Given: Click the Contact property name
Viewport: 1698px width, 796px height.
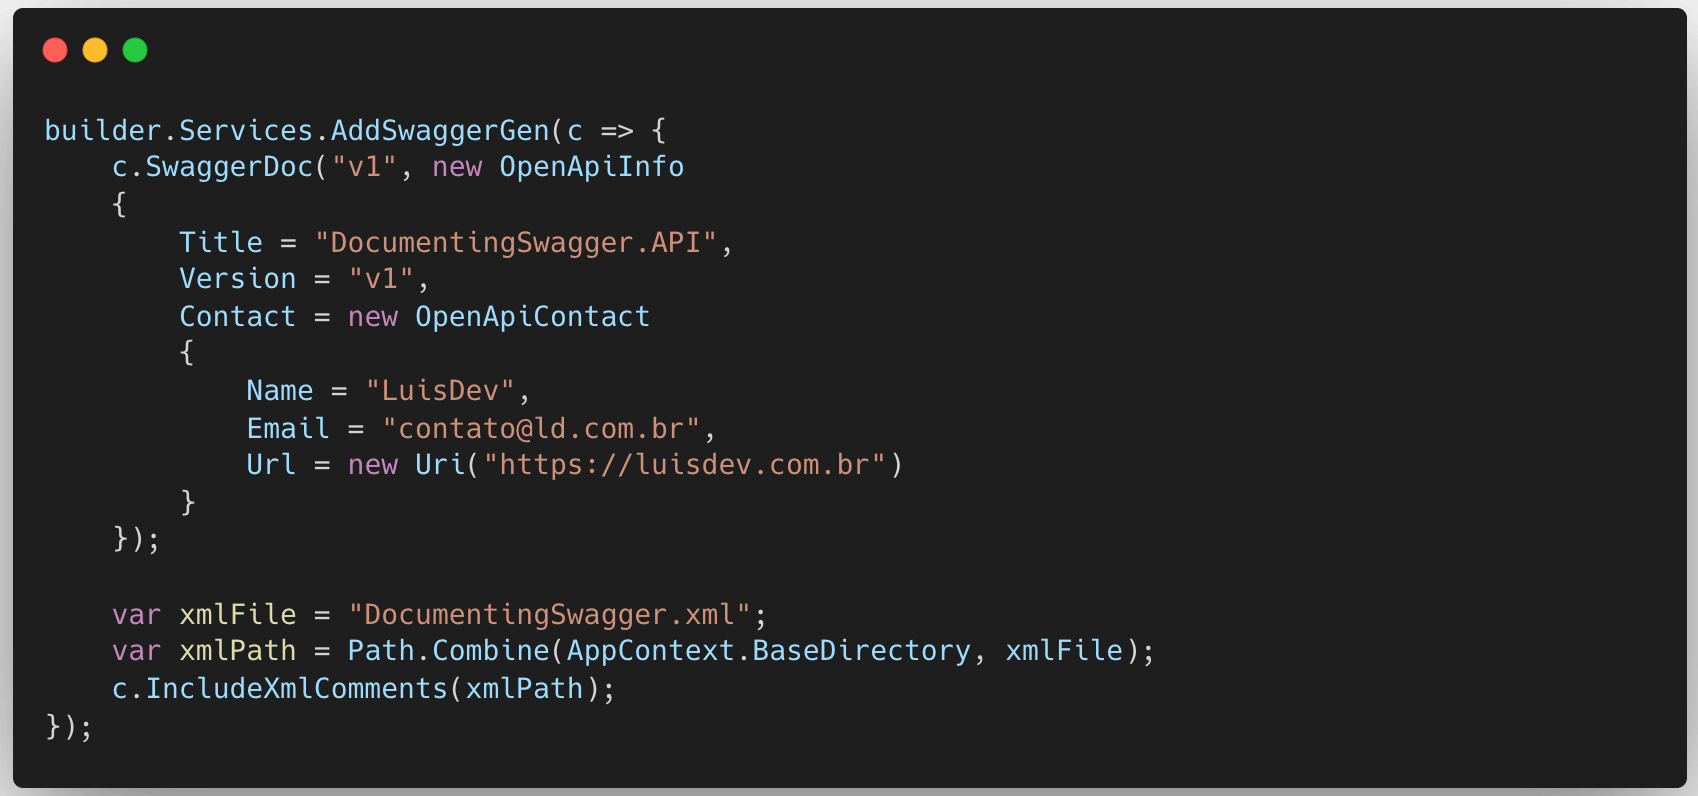Looking at the screenshot, I should tap(237, 317).
